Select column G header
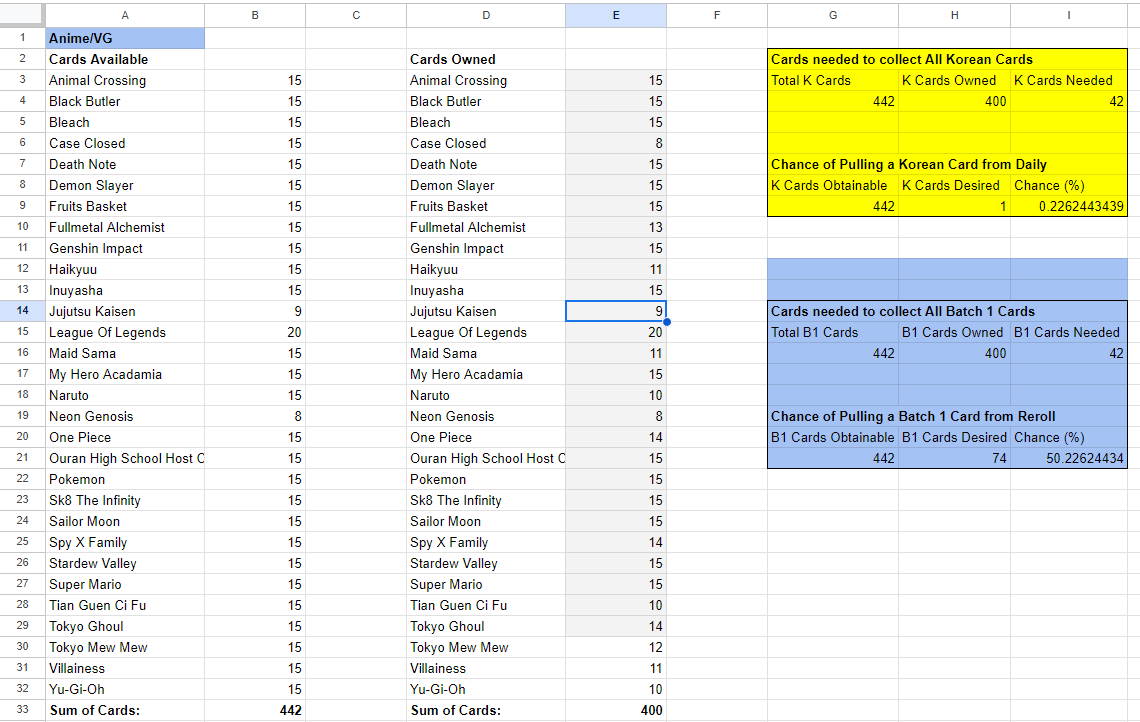 coord(832,15)
